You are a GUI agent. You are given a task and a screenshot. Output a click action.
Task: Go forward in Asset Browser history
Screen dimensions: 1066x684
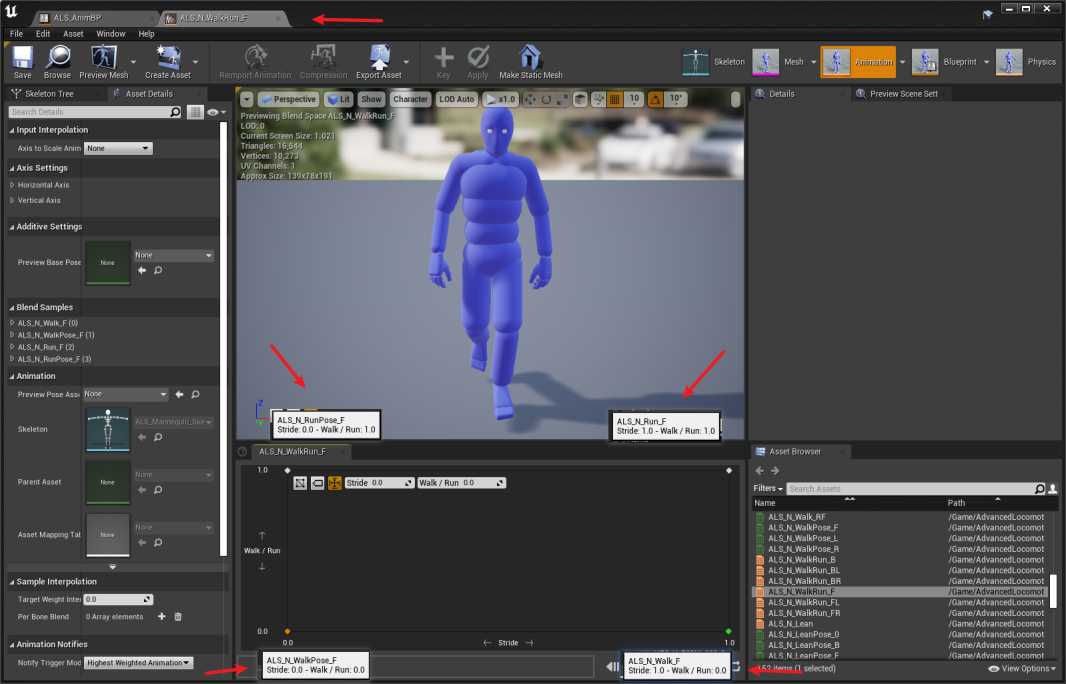774,471
